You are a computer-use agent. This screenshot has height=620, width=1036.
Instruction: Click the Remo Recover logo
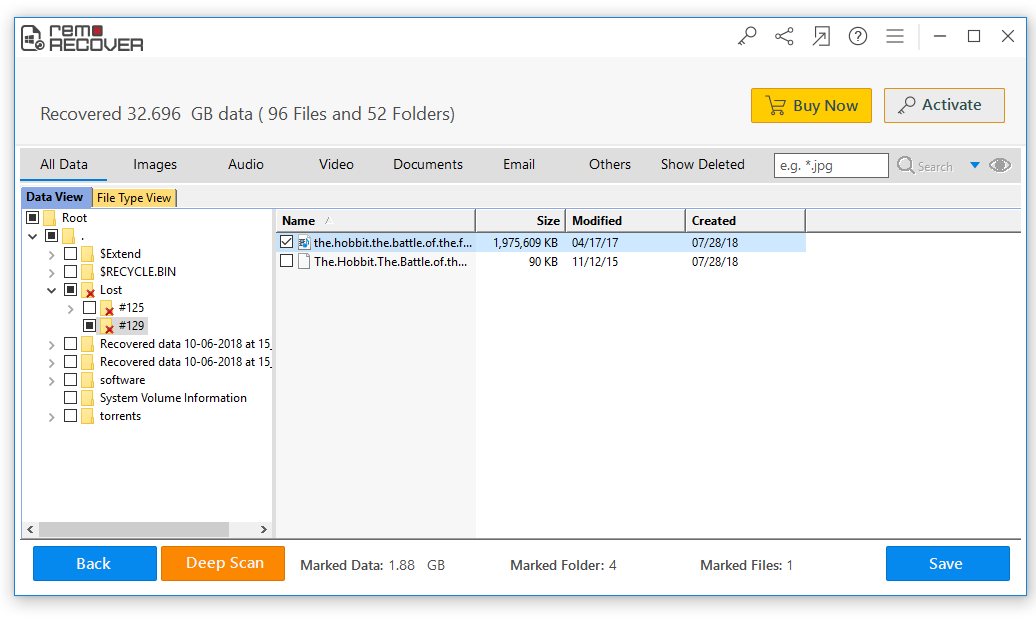coord(83,38)
